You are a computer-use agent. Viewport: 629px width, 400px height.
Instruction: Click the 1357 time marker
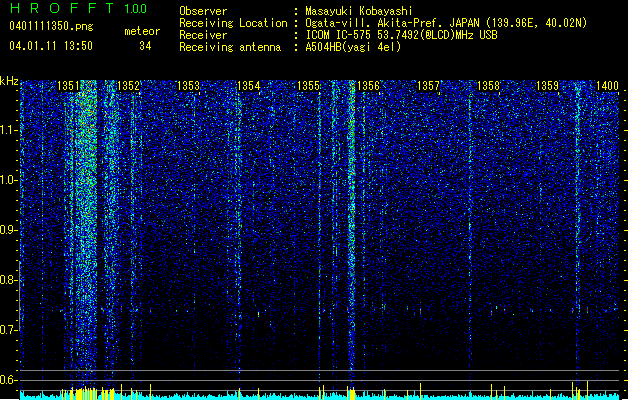[428, 85]
